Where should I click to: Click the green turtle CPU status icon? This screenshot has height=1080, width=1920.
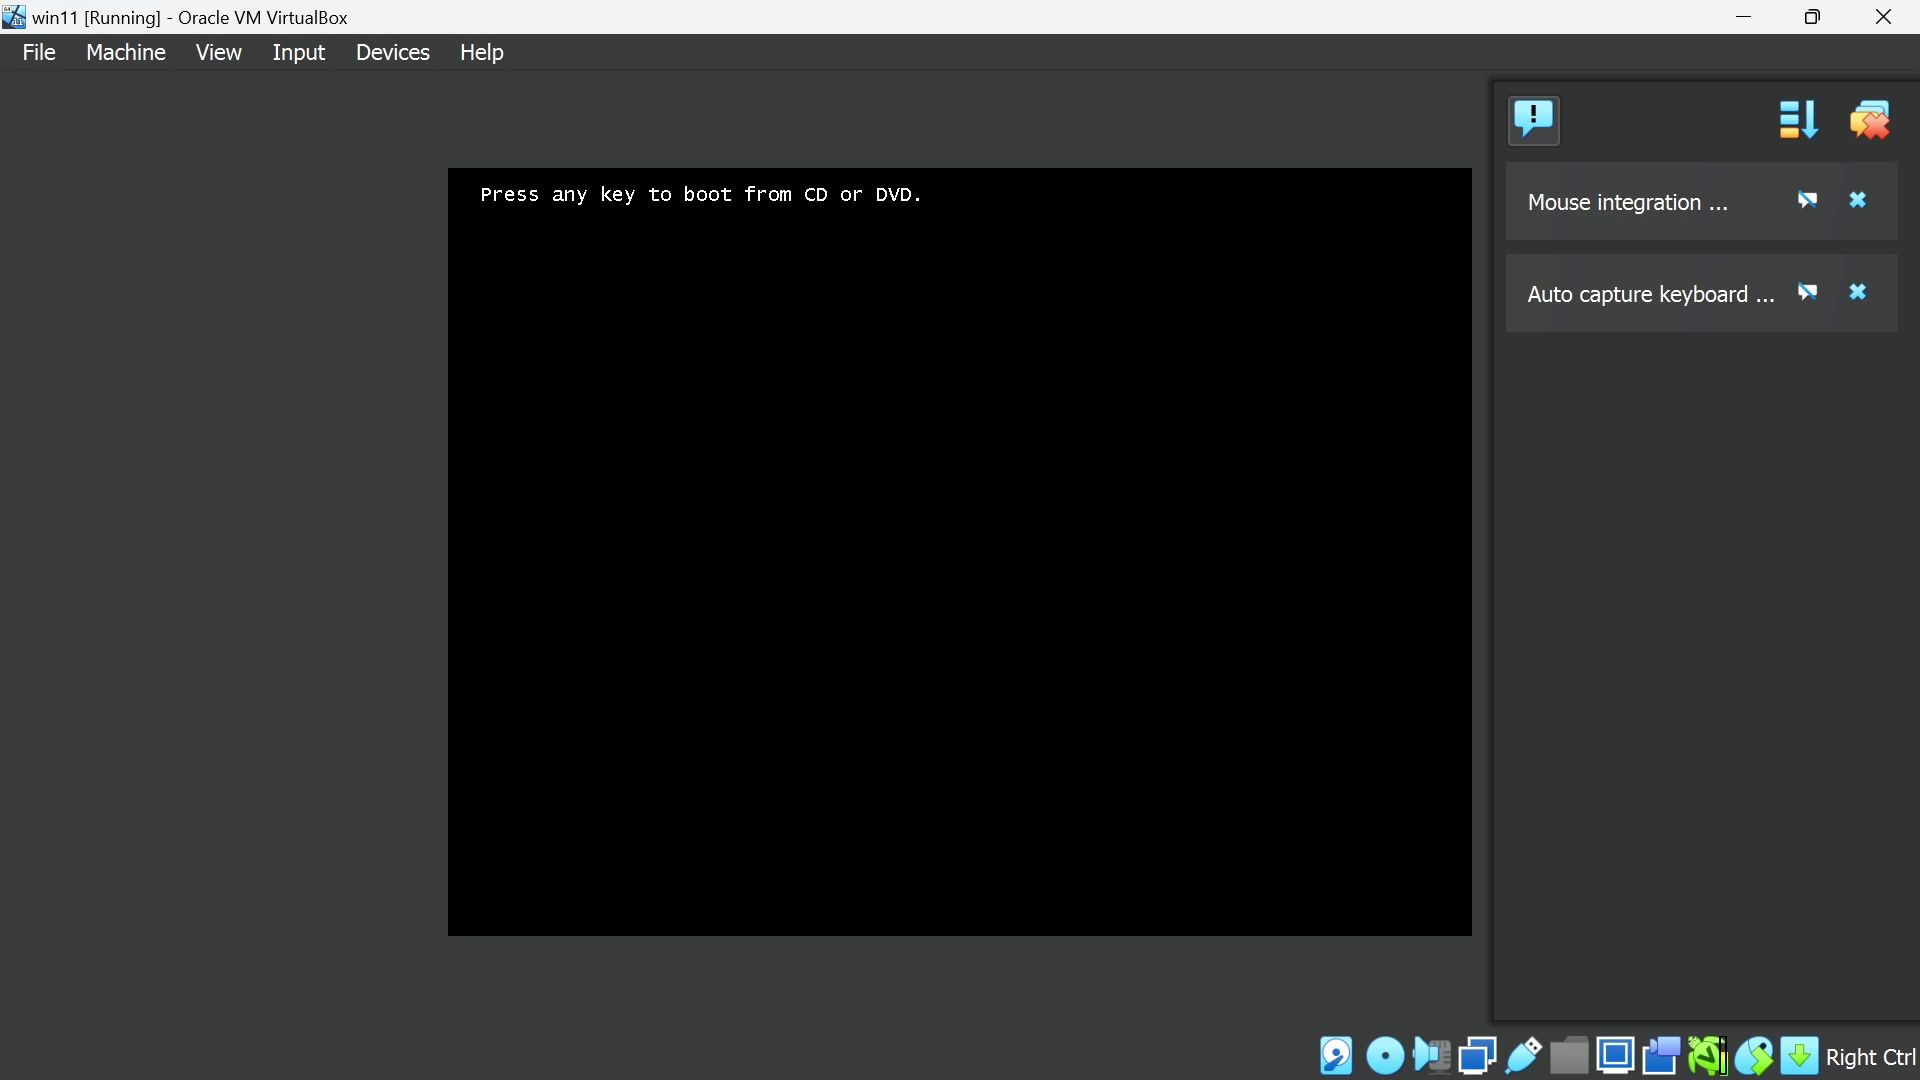[1707, 1056]
